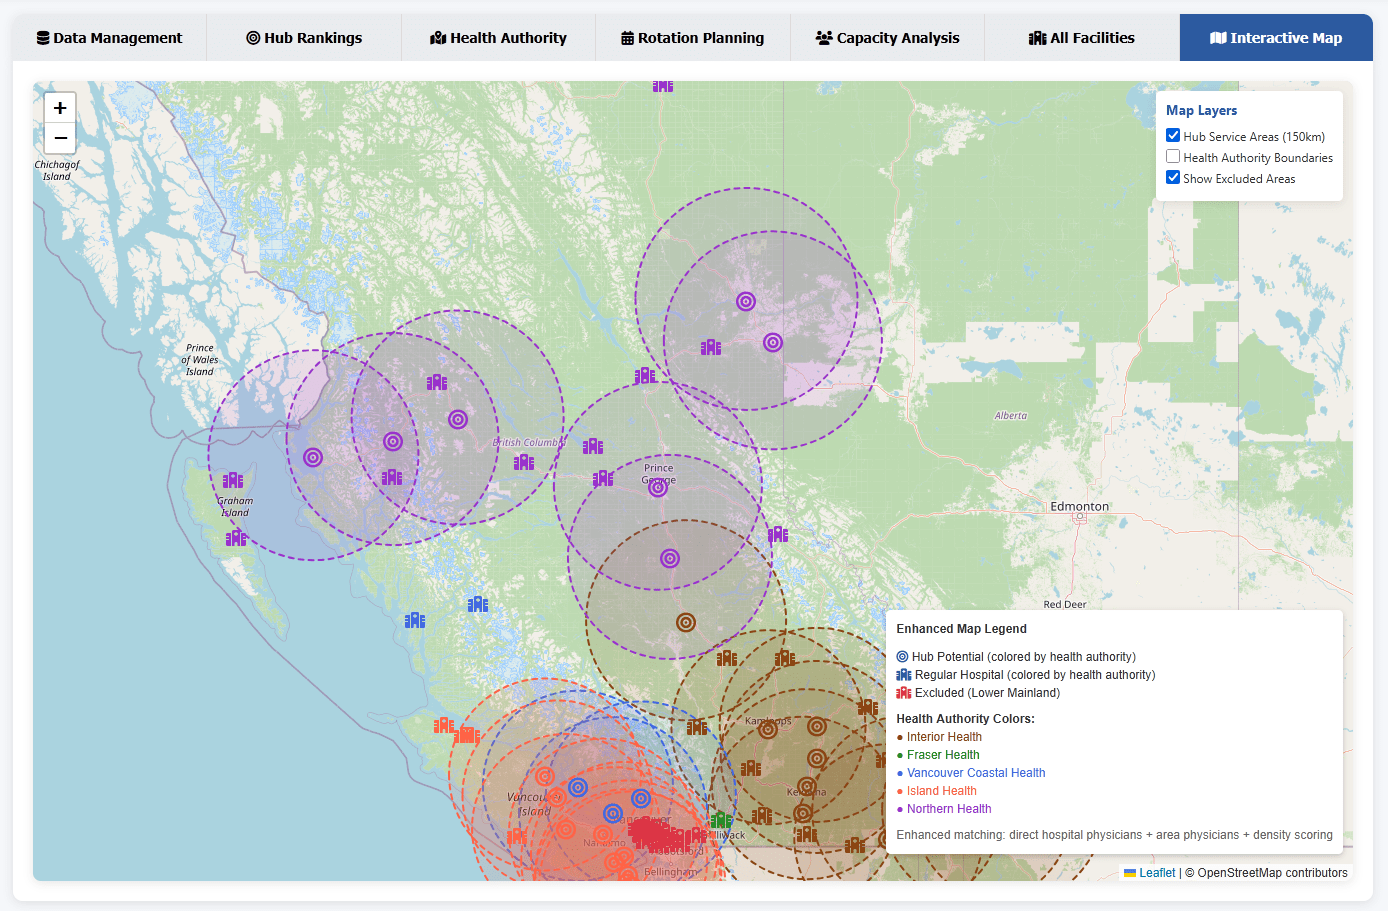Zoom out of the map
The height and width of the screenshot is (911, 1388).
pos(60,138)
